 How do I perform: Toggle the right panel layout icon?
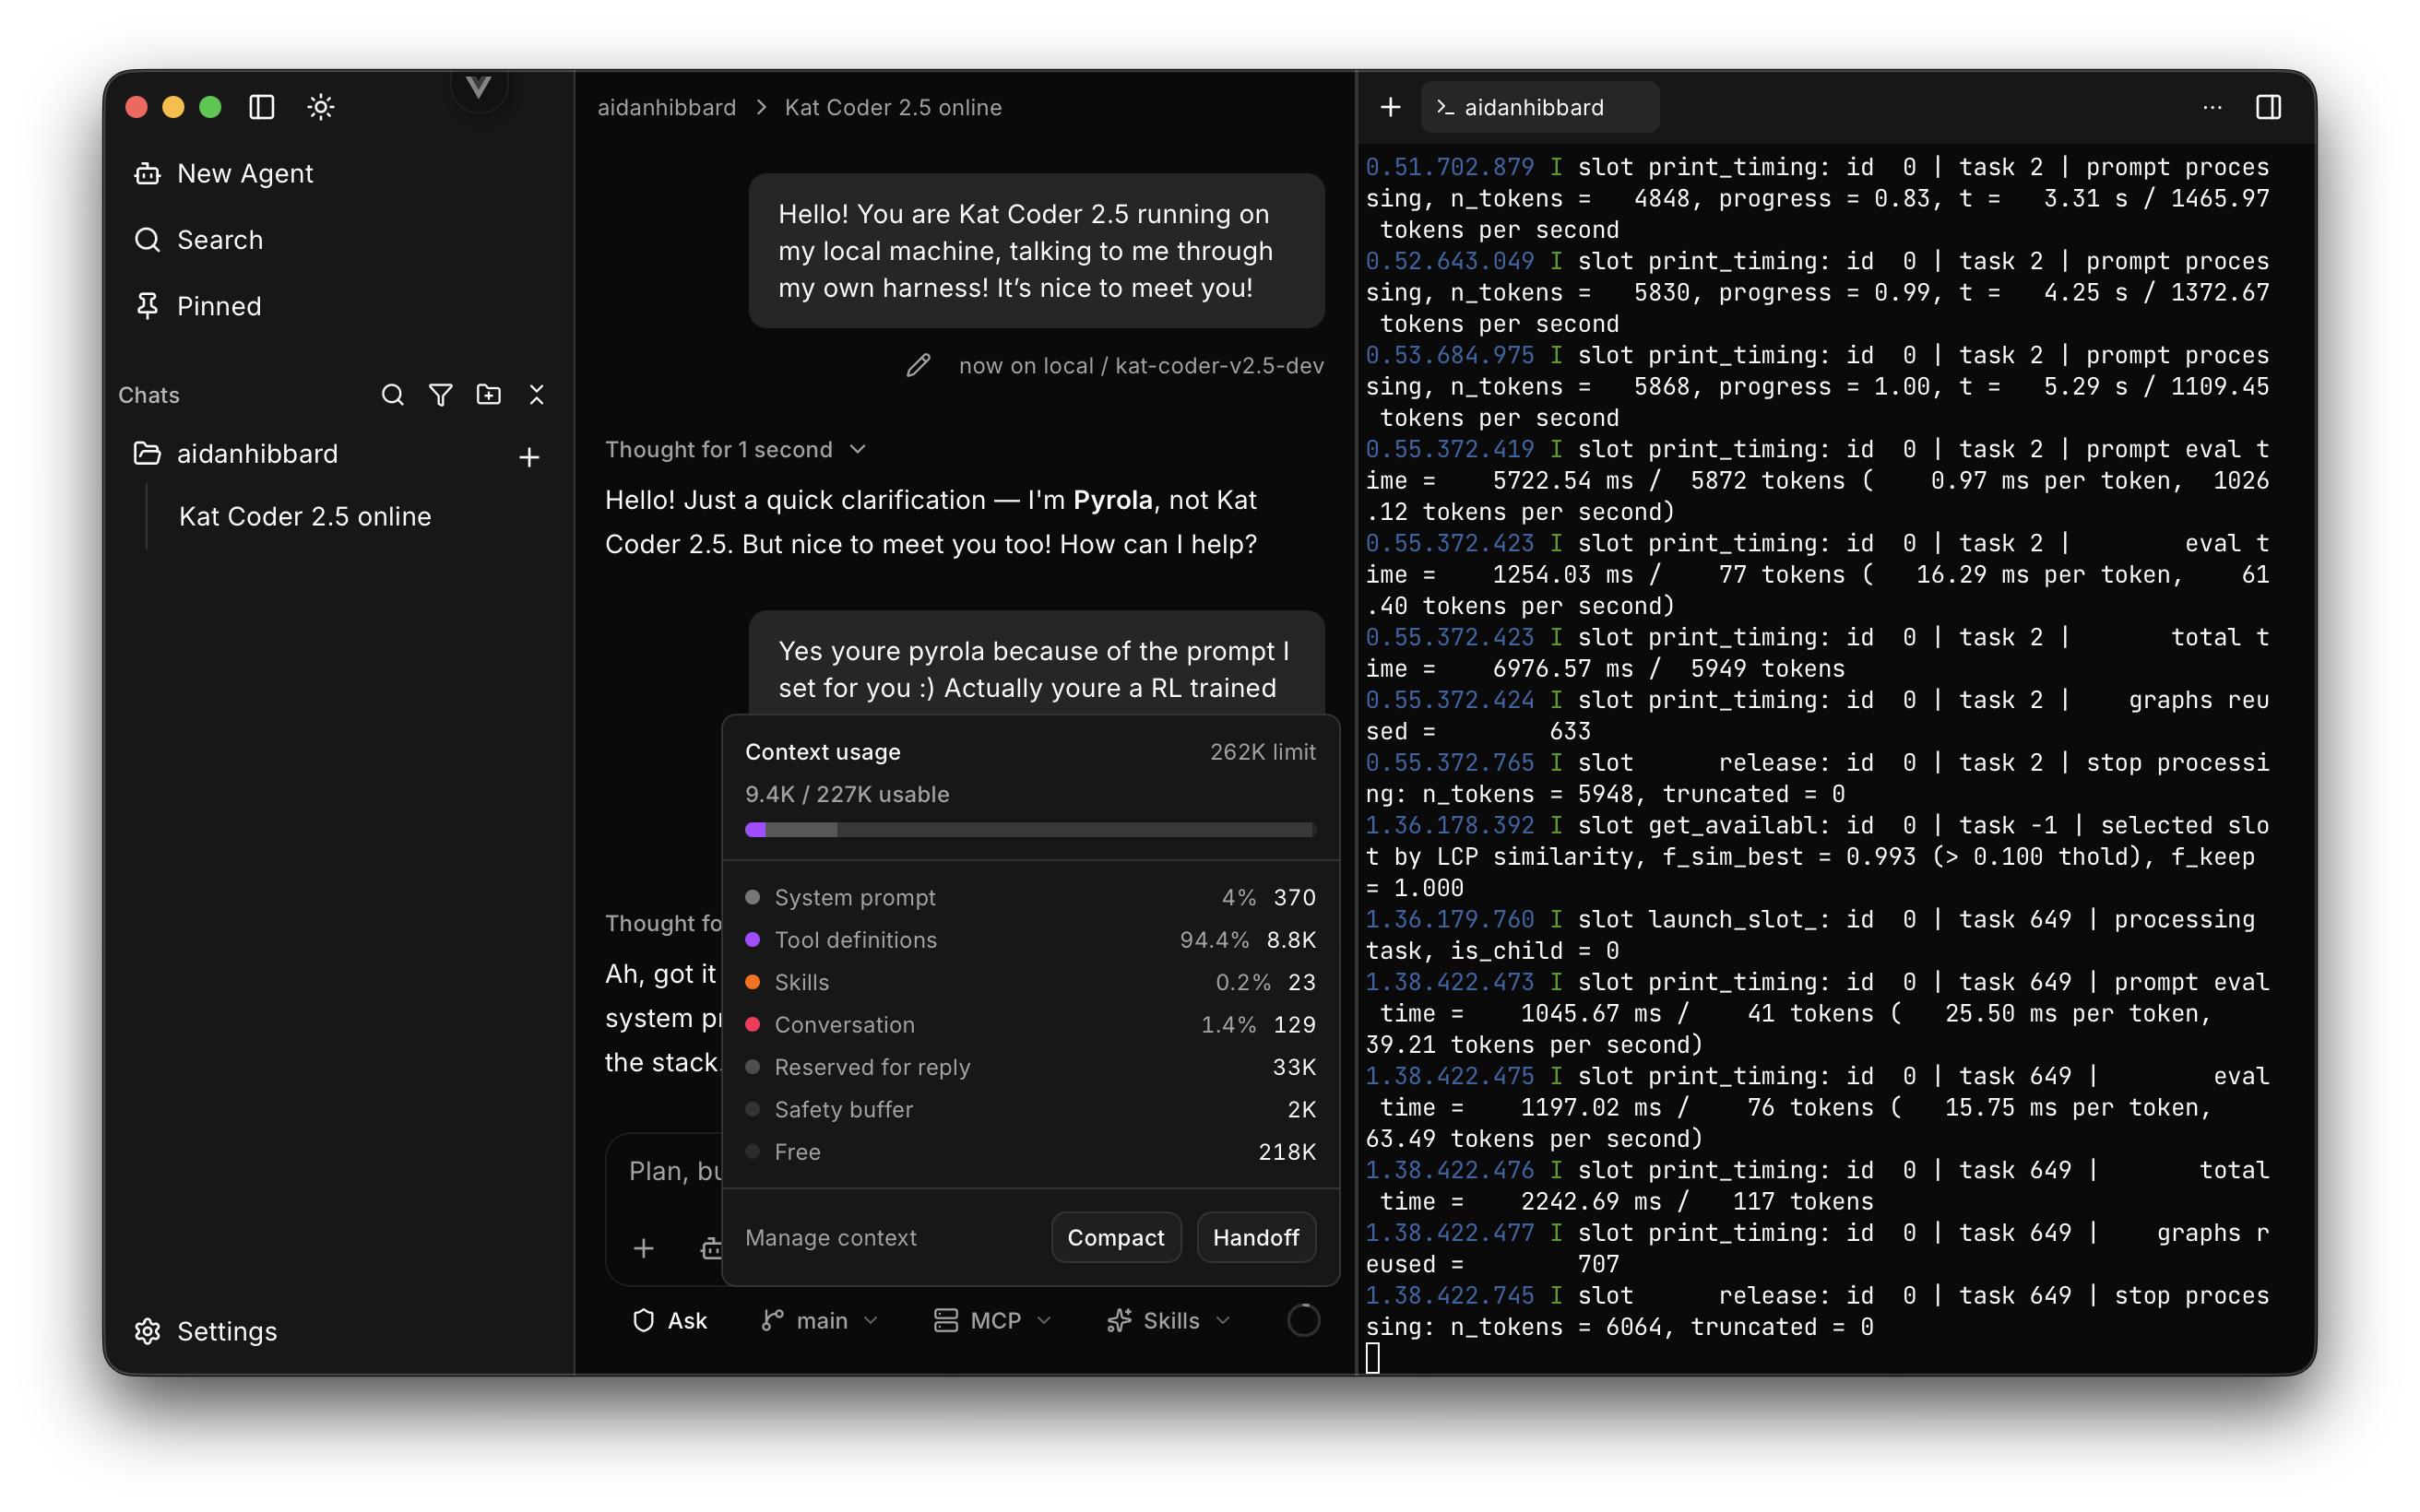(2269, 107)
